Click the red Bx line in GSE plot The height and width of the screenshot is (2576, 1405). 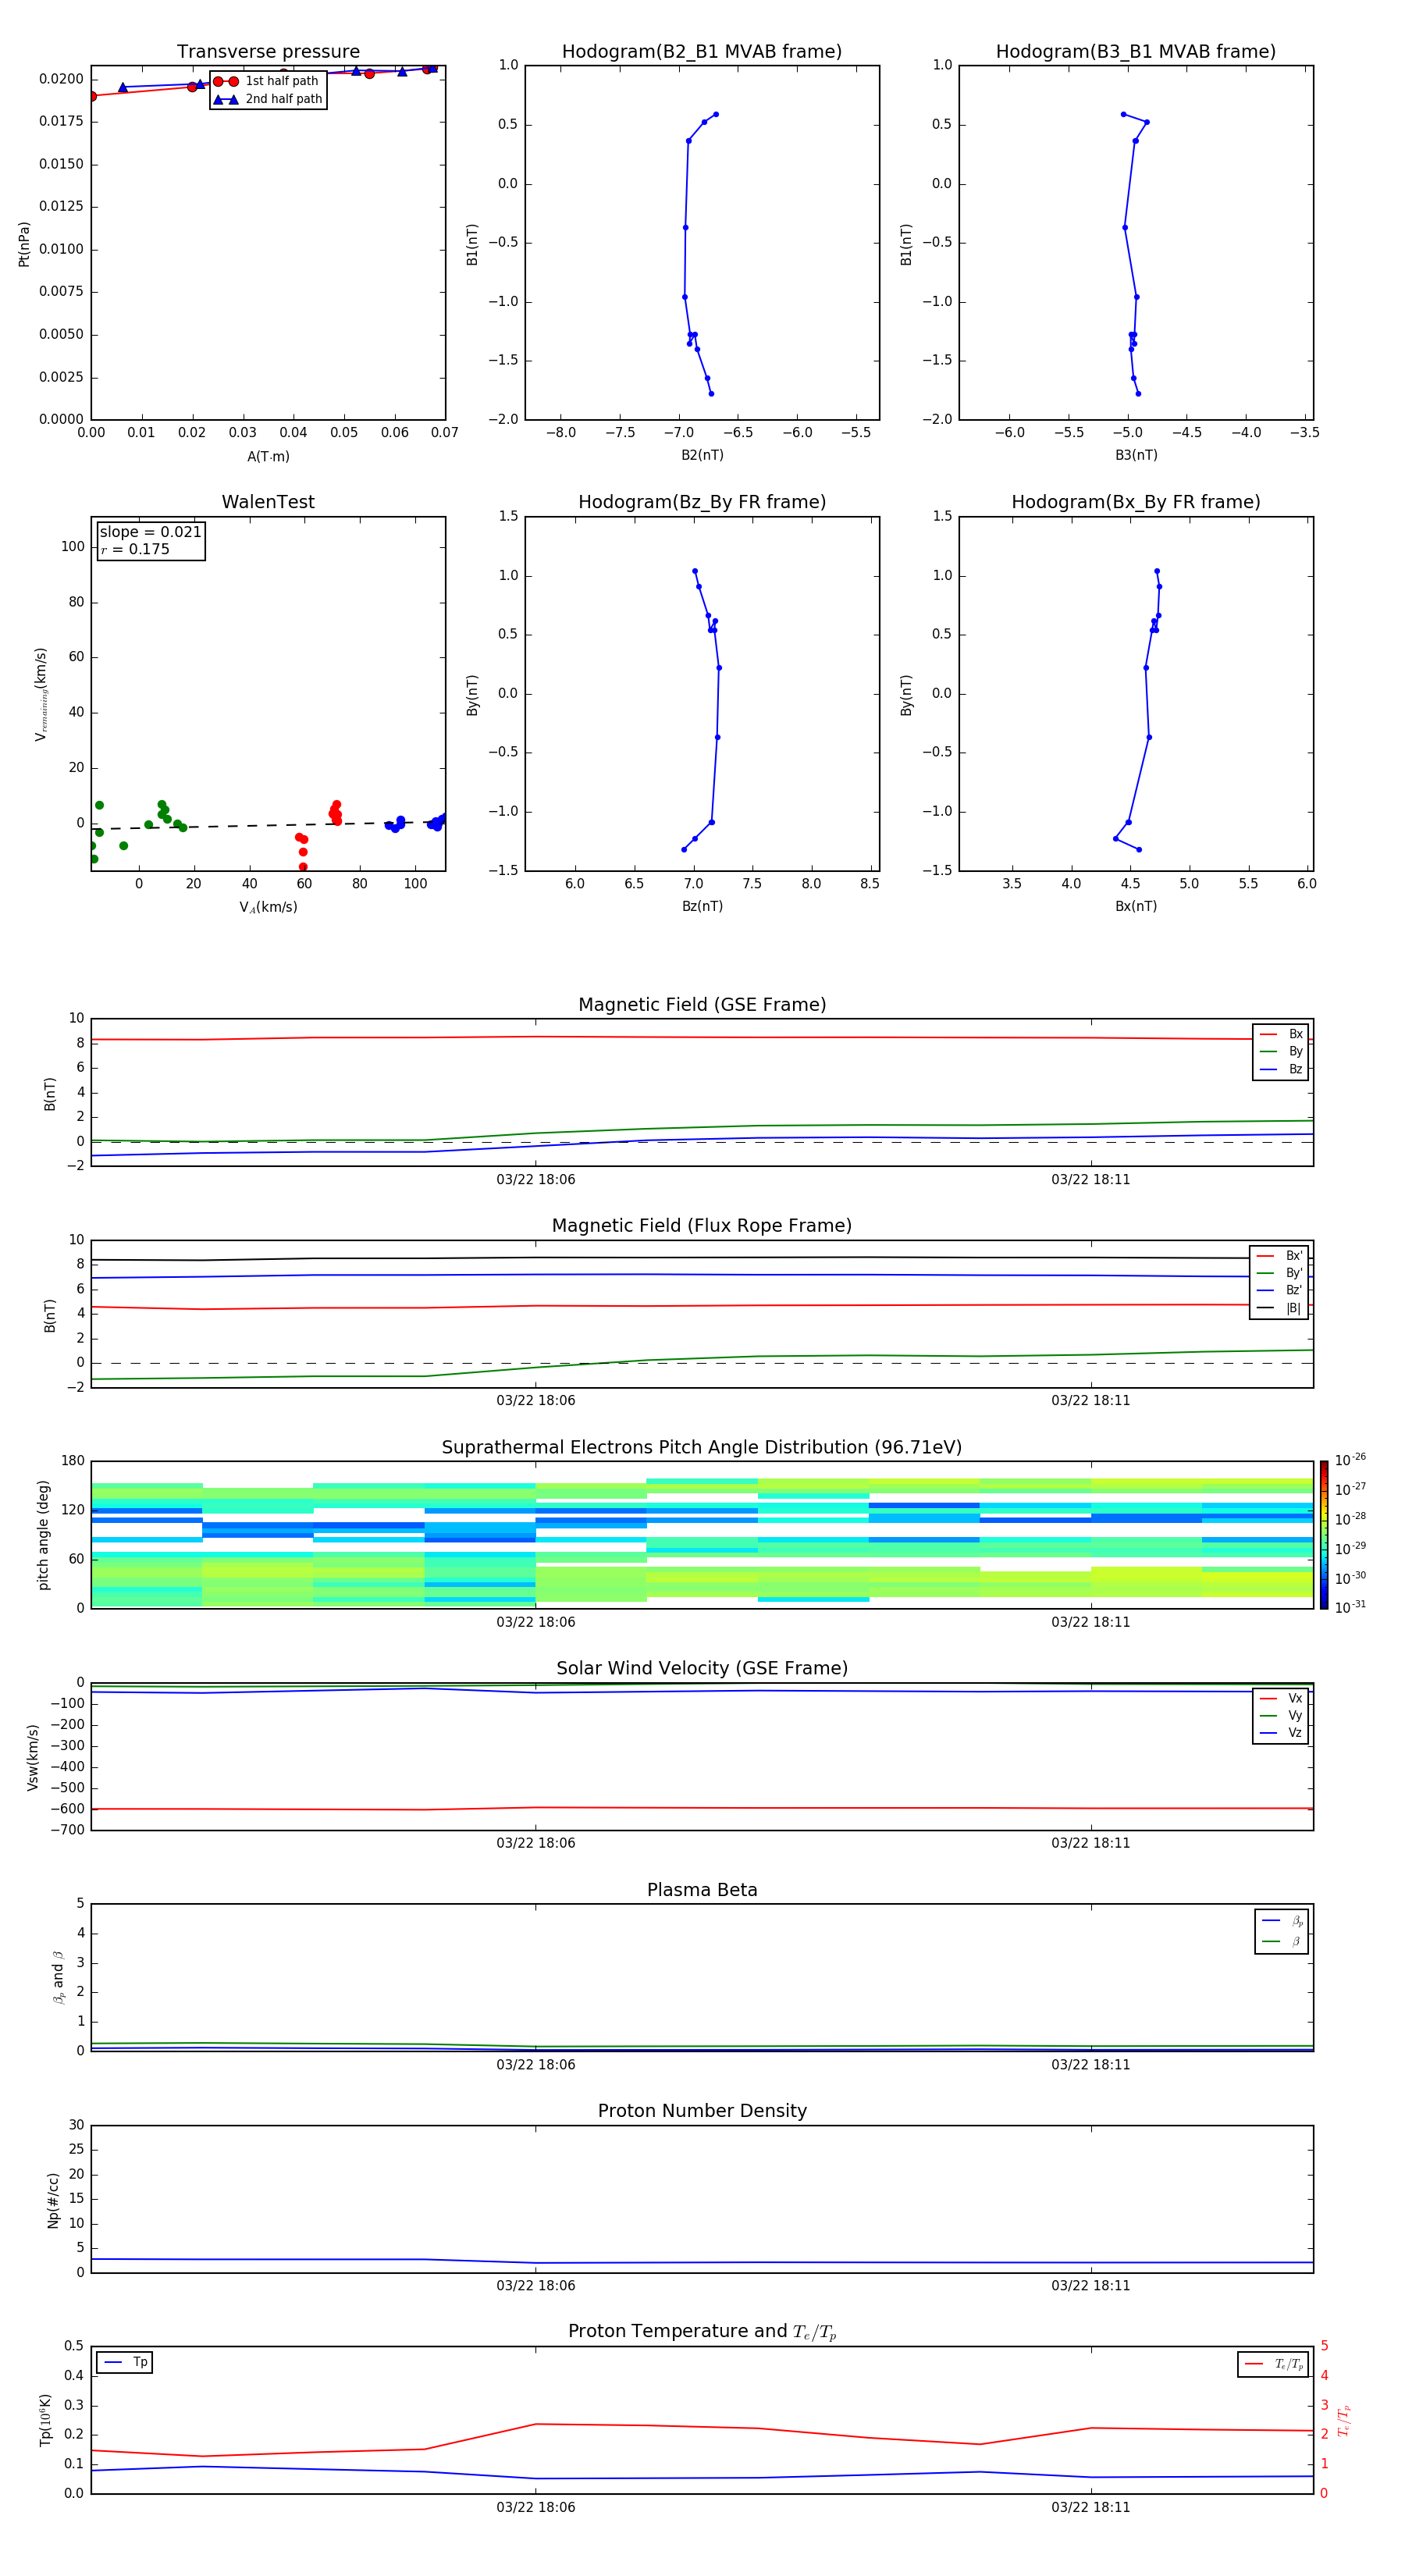point(702,1037)
